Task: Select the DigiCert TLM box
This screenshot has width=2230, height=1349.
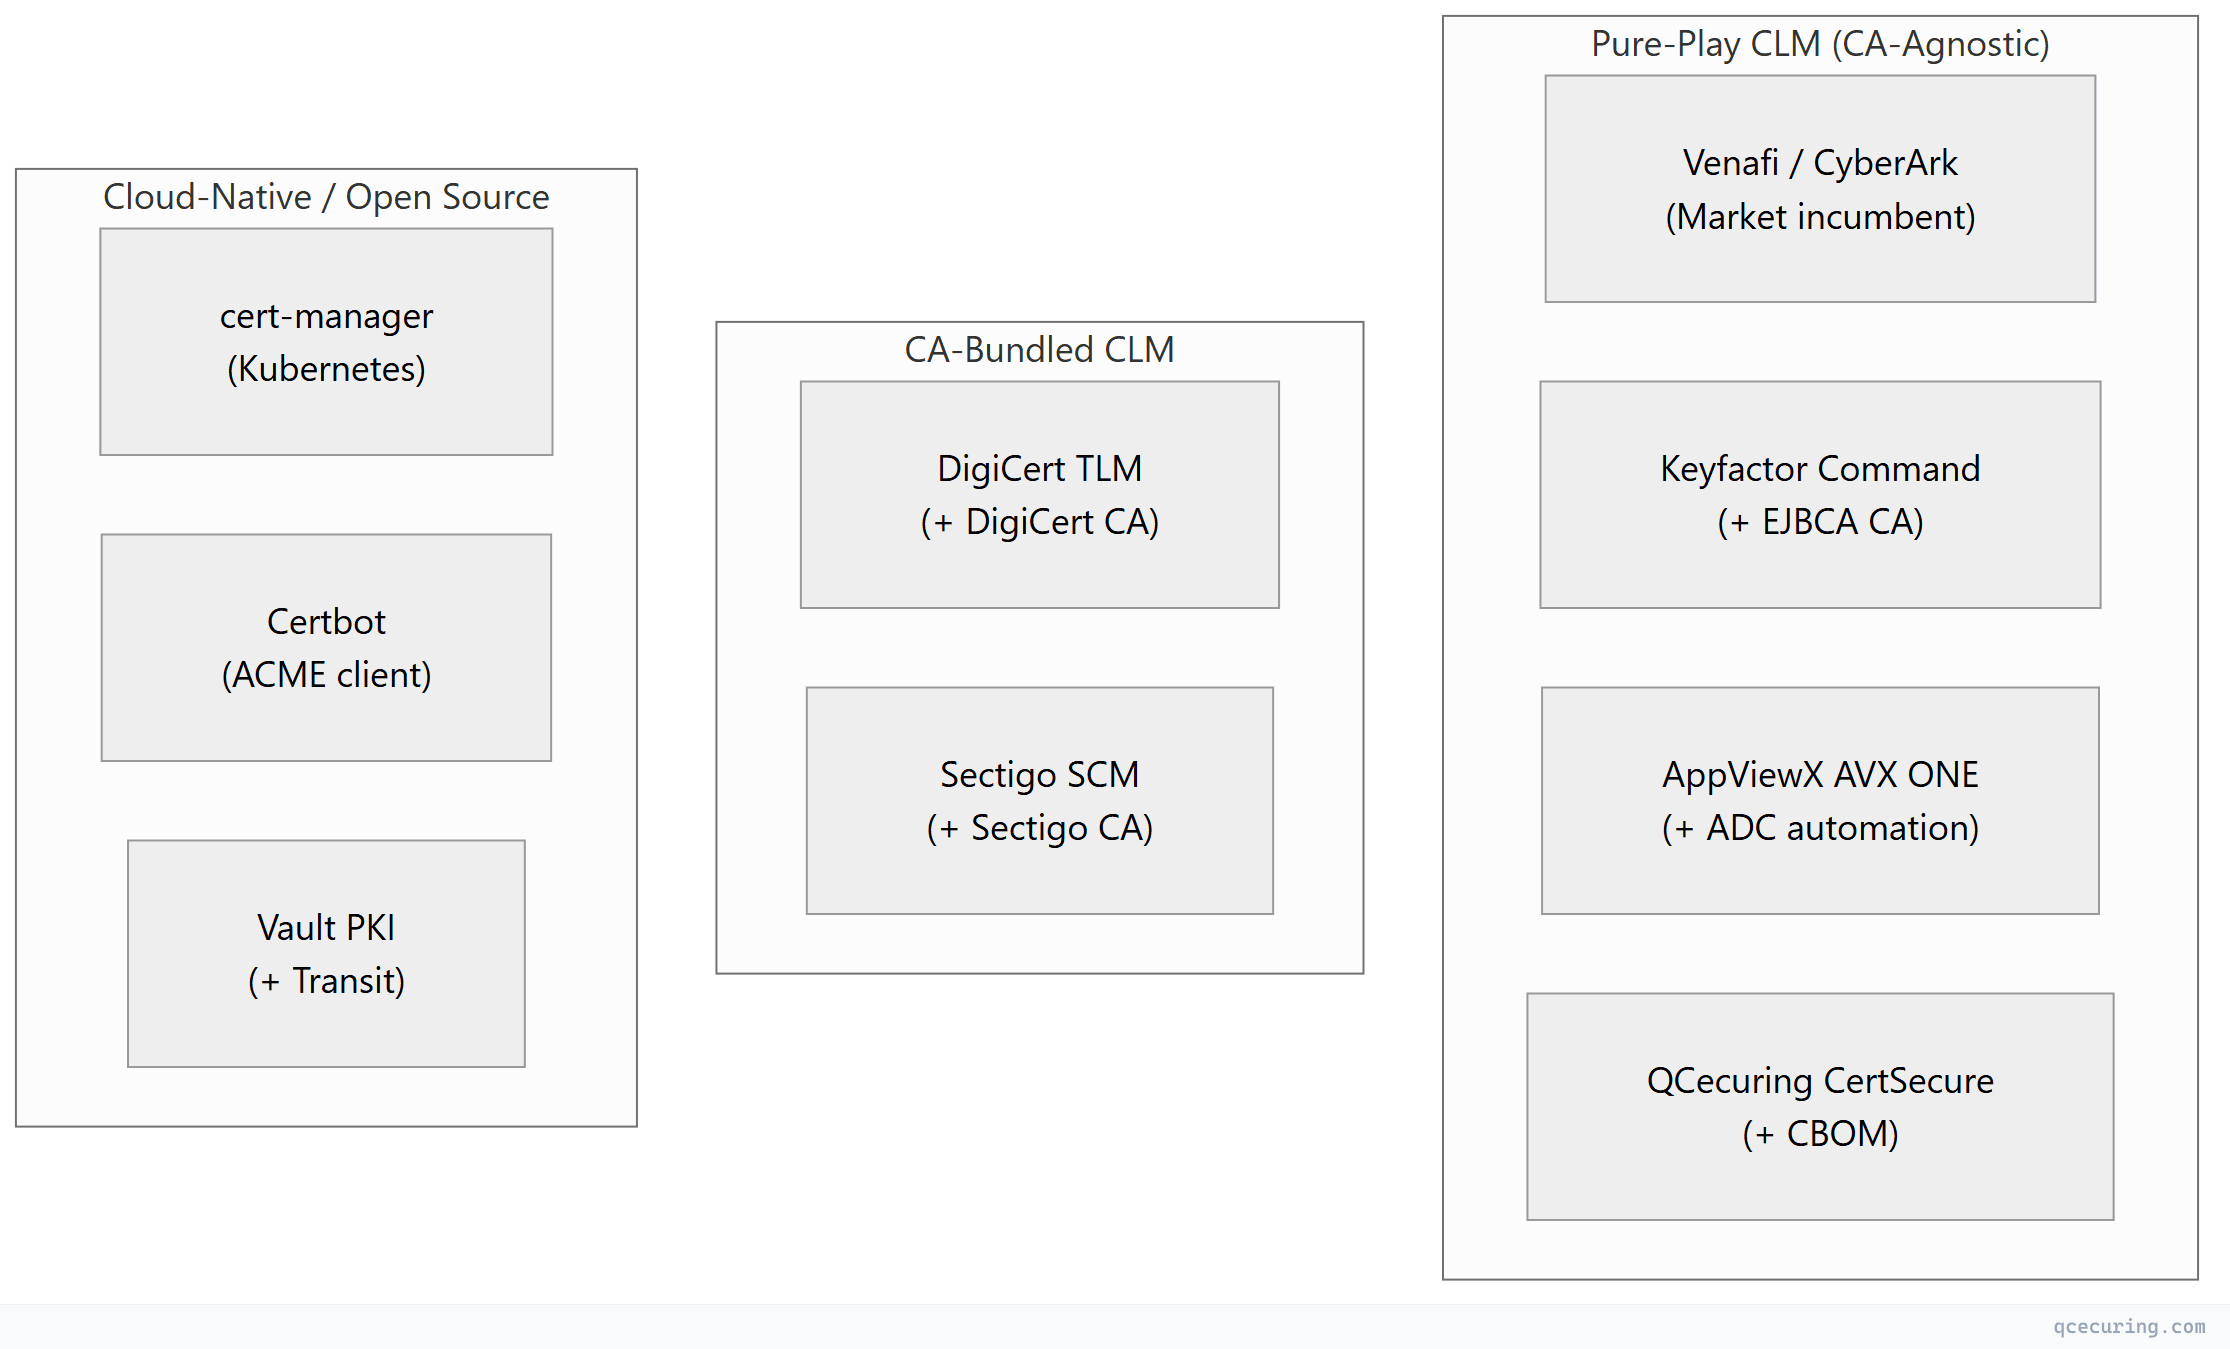Action: (1040, 495)
